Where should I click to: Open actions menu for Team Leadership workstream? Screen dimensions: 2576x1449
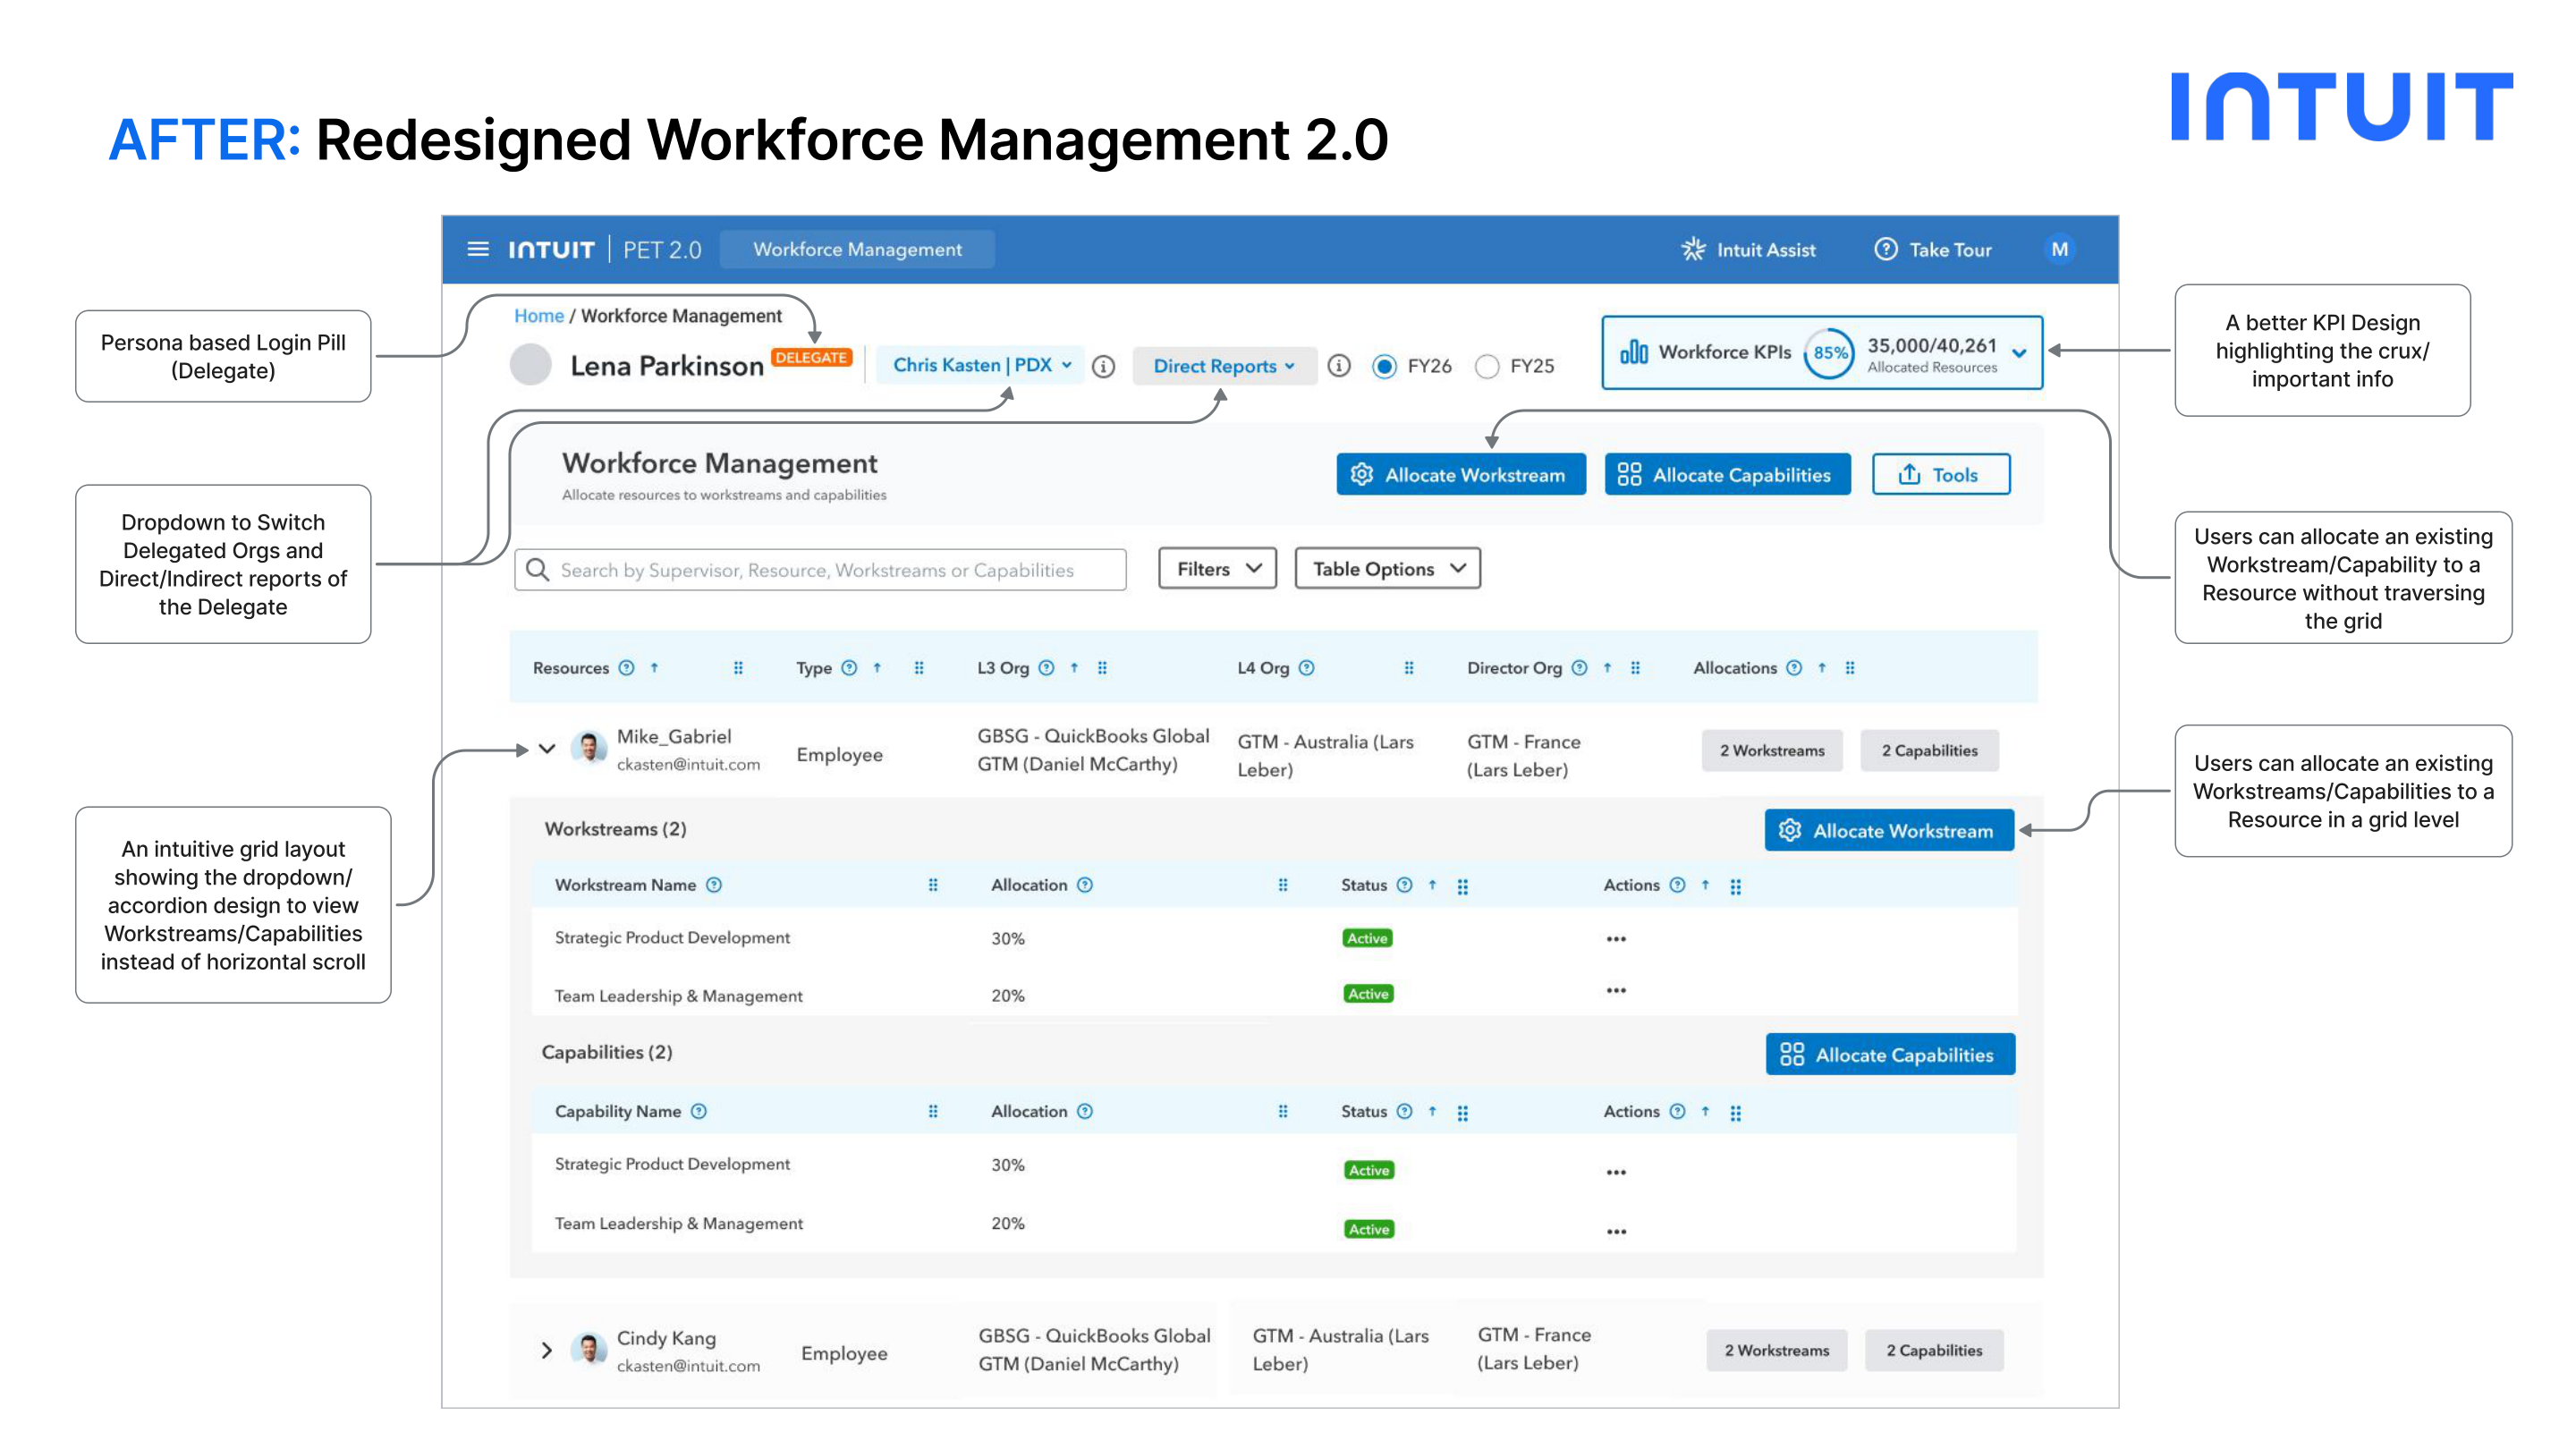point(1616,990)
